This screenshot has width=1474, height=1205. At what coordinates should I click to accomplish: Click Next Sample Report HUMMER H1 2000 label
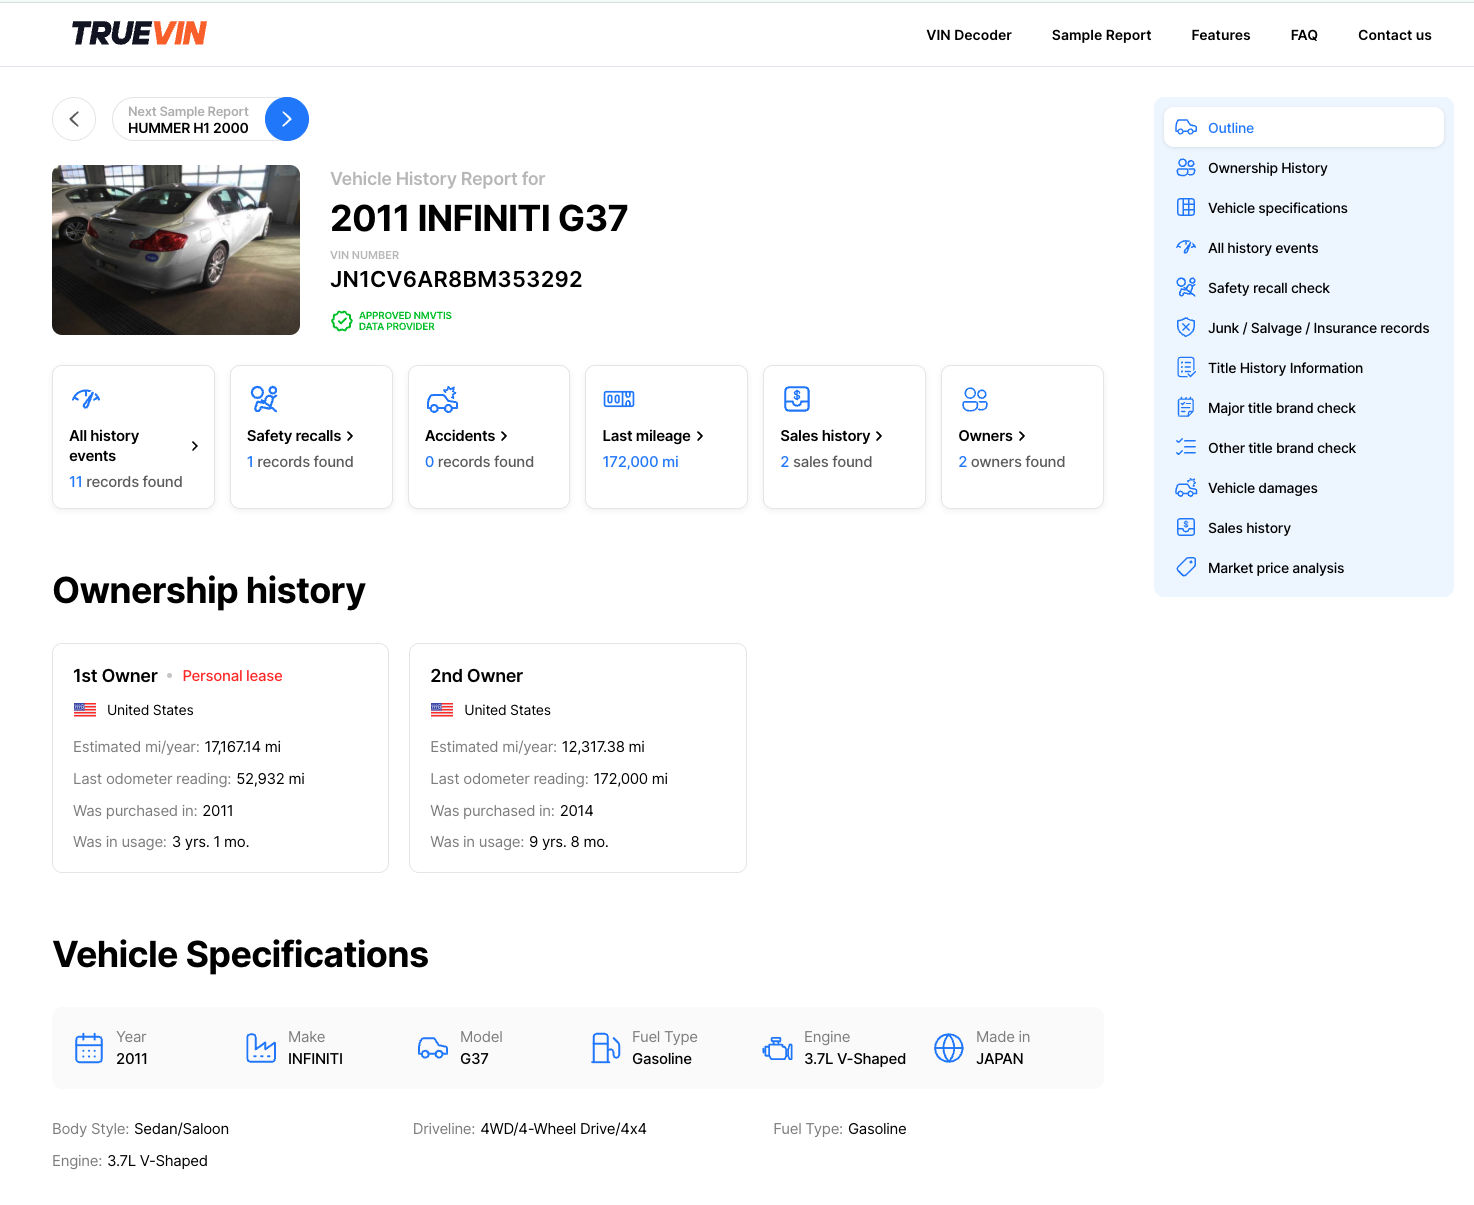coord(188,120)
